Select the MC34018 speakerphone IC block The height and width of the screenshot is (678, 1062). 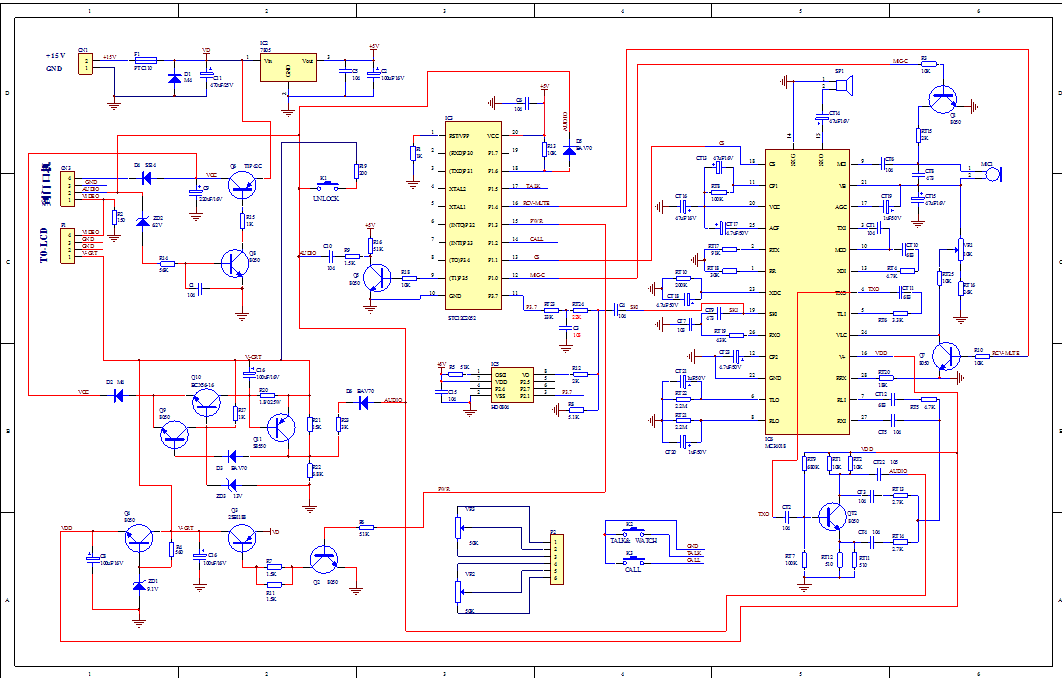click(x=807, y=292)
